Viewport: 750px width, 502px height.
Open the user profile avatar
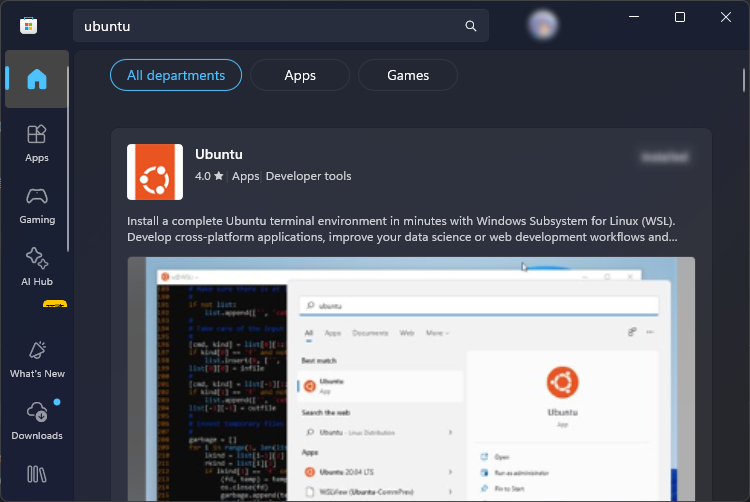point(543,24)
